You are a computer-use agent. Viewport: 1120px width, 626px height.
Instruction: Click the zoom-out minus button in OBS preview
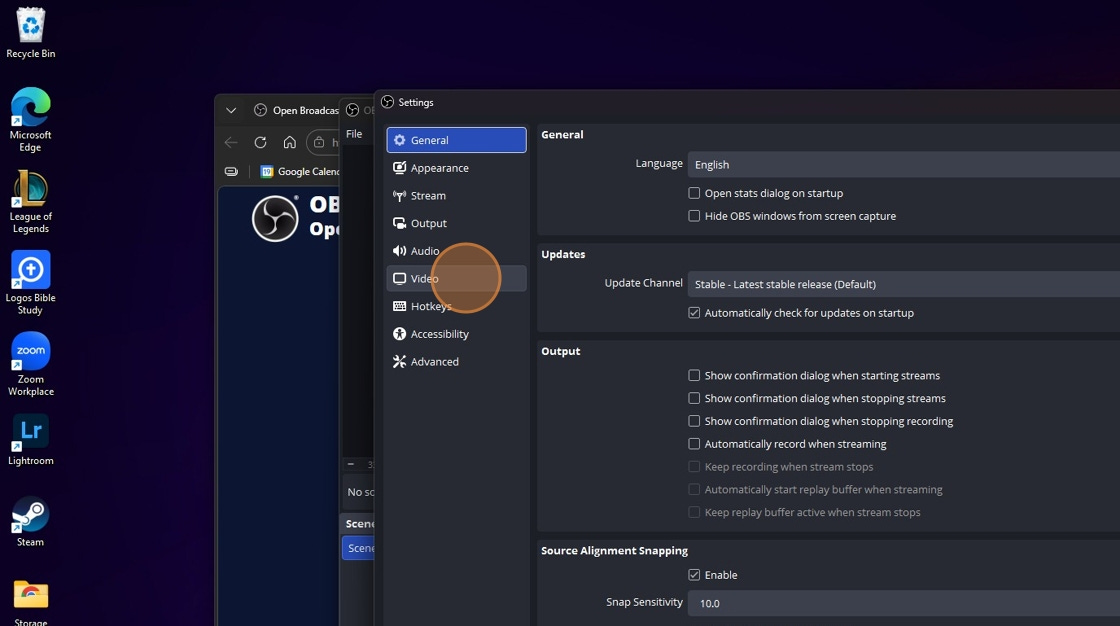[x=351, y=464]
